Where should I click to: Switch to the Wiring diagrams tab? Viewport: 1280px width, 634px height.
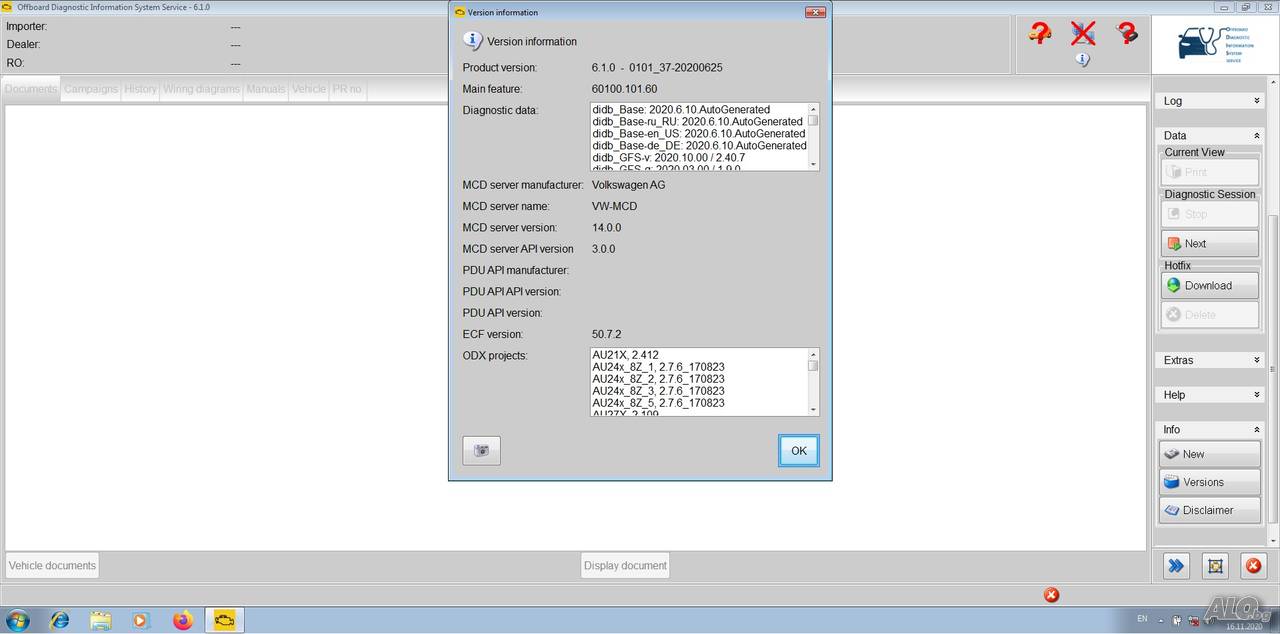pyautogui.click(x=202, y=89)
